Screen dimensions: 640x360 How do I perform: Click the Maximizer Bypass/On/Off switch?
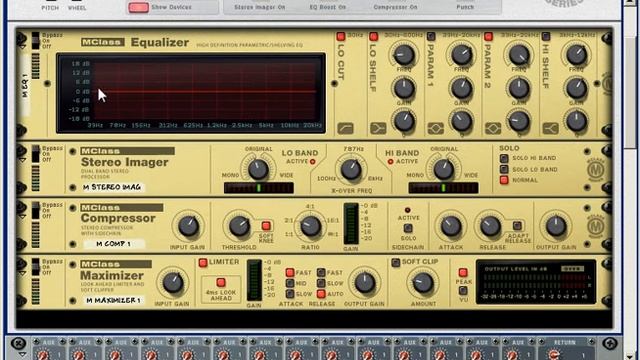pyautogui.click(x=36, y=267)
